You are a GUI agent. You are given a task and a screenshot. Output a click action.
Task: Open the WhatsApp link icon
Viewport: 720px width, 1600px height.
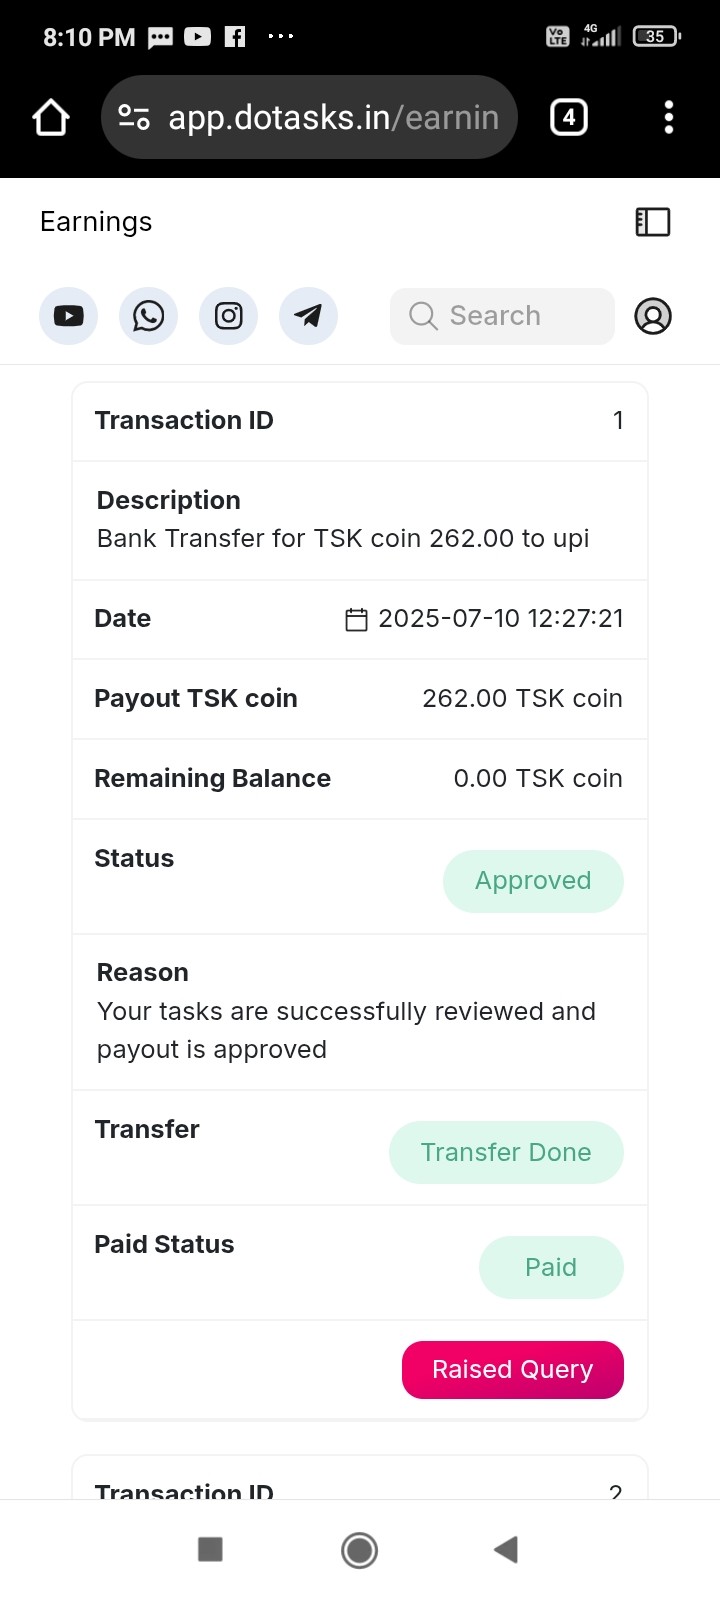[x=148, y=316]
